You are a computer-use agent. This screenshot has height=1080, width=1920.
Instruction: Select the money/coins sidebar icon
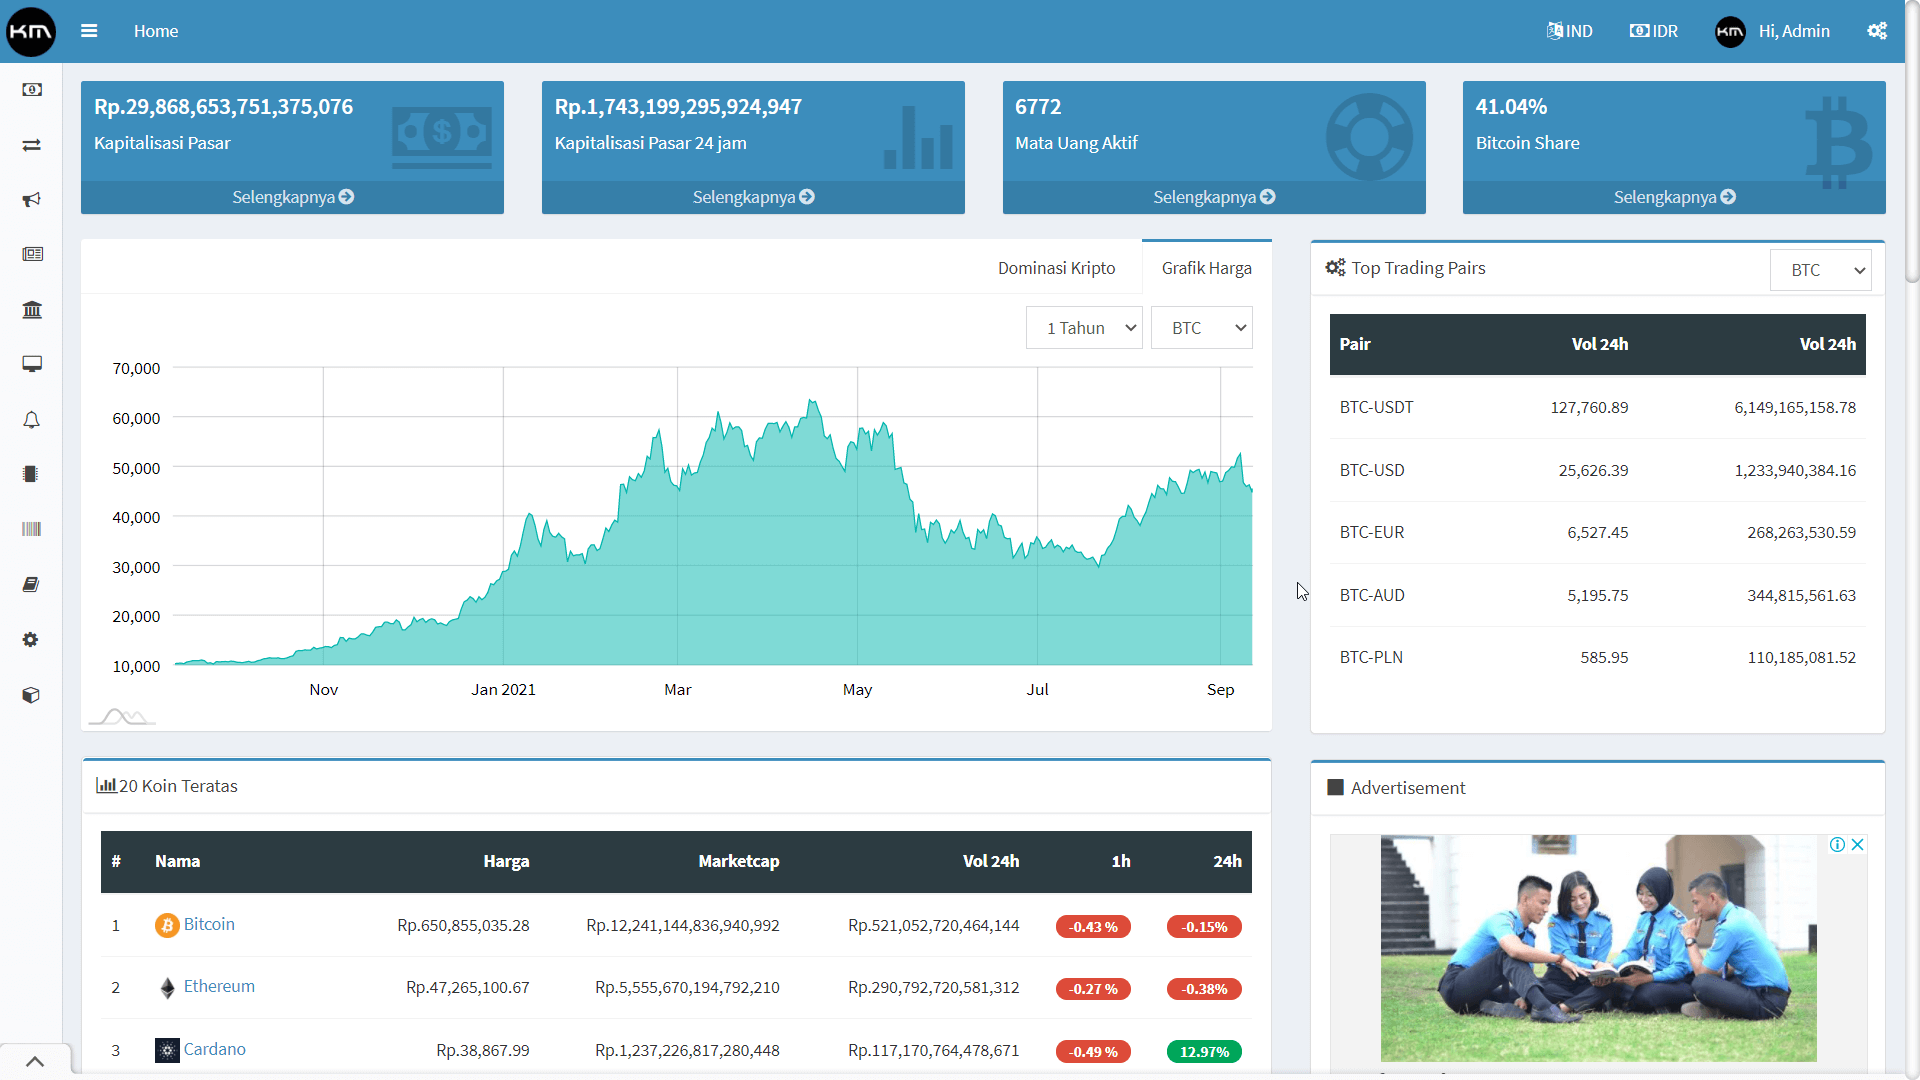pyautogui.click(x=32, y=90)
